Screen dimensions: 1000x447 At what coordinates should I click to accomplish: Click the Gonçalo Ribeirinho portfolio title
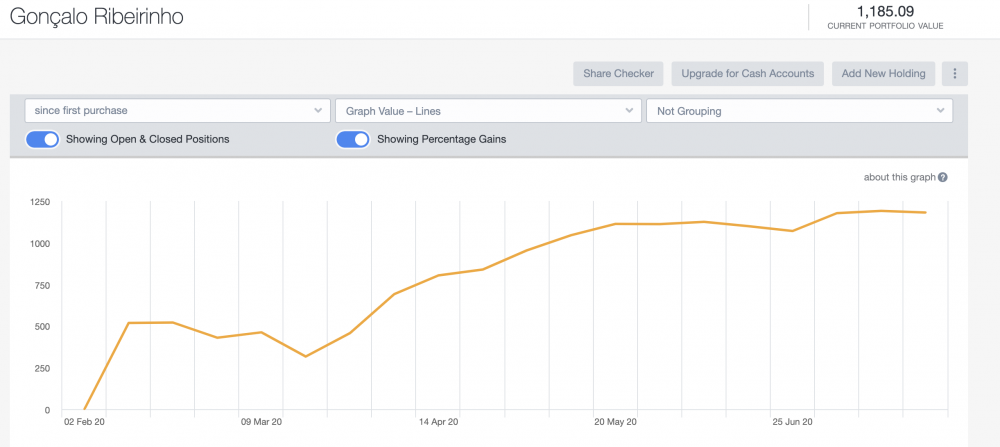pos(96,18)
